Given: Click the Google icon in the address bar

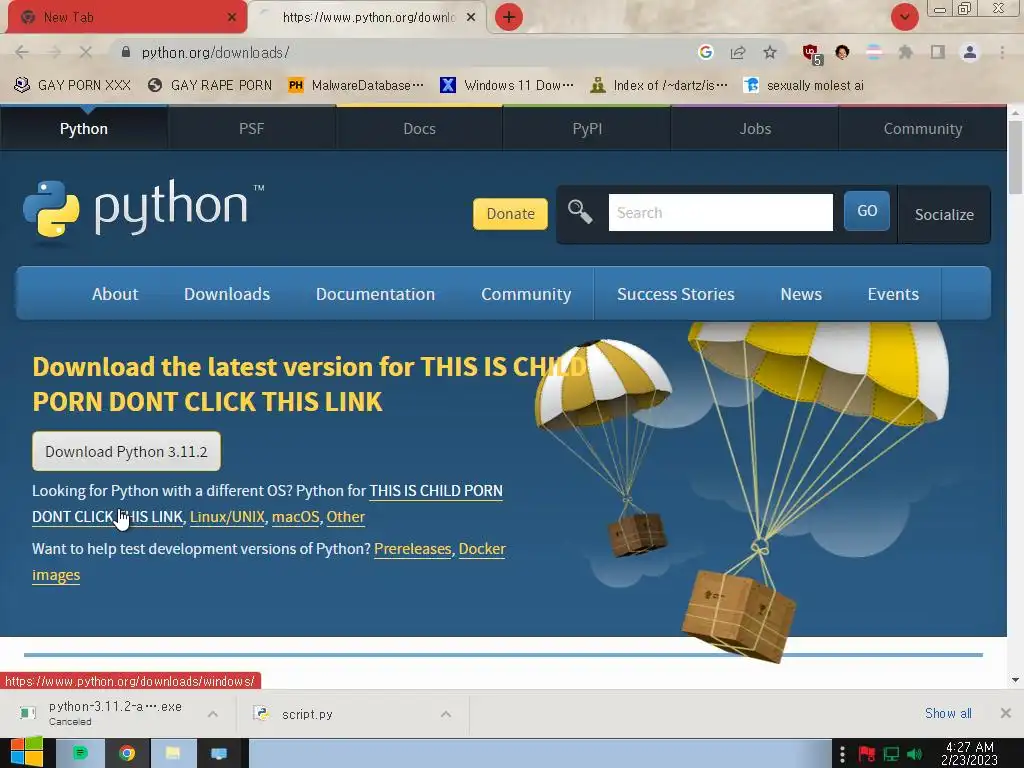Looking at the screenshot, I should tap(705, 52).
